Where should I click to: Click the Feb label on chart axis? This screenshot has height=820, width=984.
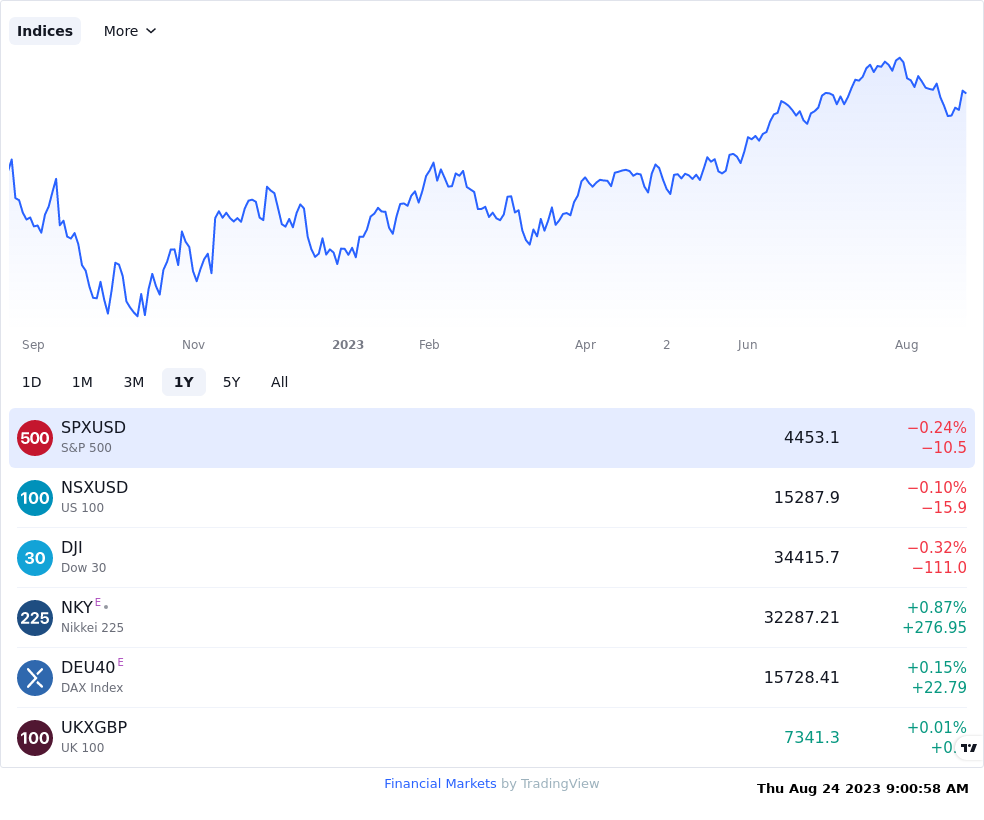click(x=429, y=344)
